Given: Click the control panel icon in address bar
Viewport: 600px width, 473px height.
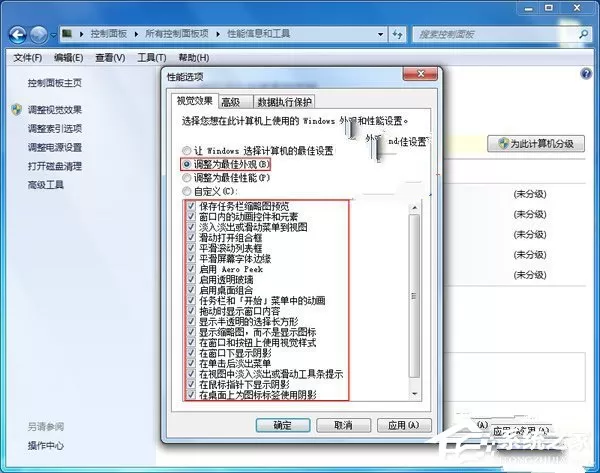Looking at the screenshot, I should coord(67,34).
